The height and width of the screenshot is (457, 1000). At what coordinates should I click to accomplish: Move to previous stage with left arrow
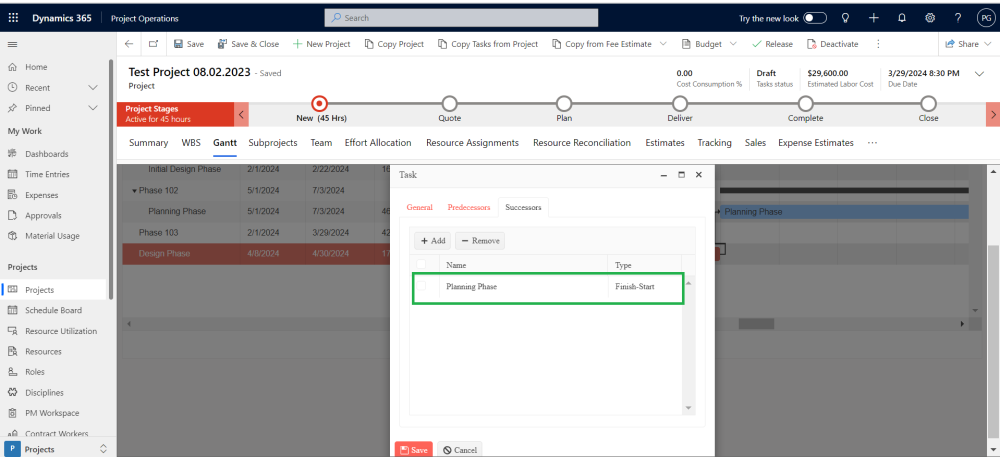click(x=241, y=115)
